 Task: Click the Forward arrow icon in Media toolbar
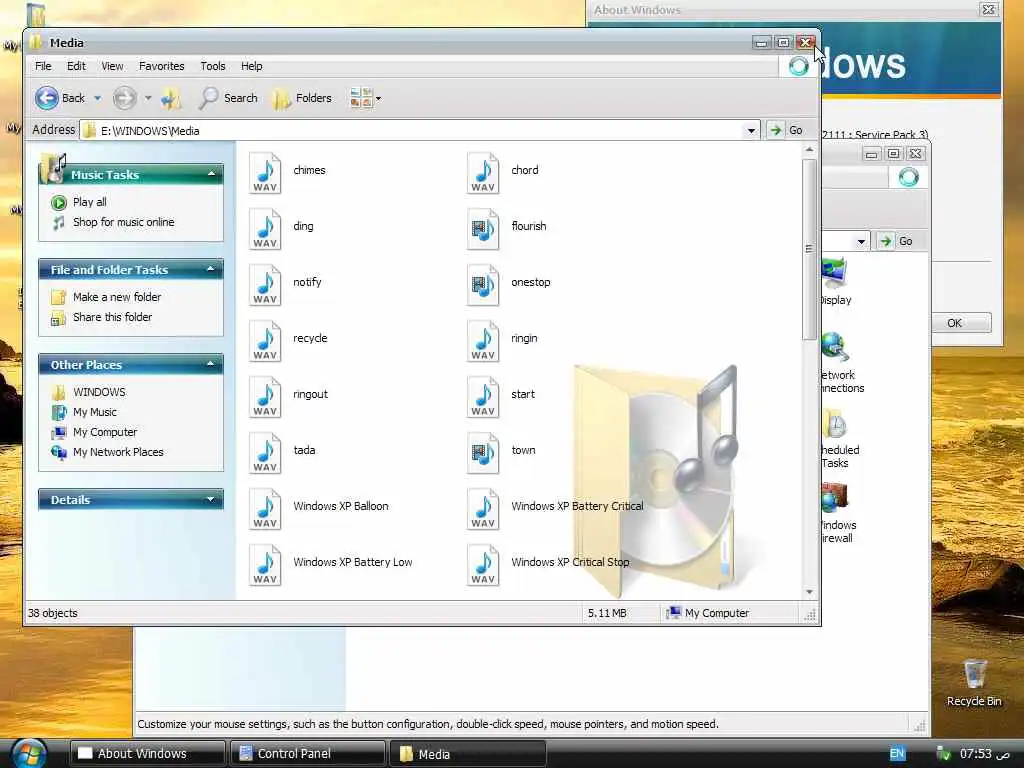pyautogui.click(x=124, y=98)
